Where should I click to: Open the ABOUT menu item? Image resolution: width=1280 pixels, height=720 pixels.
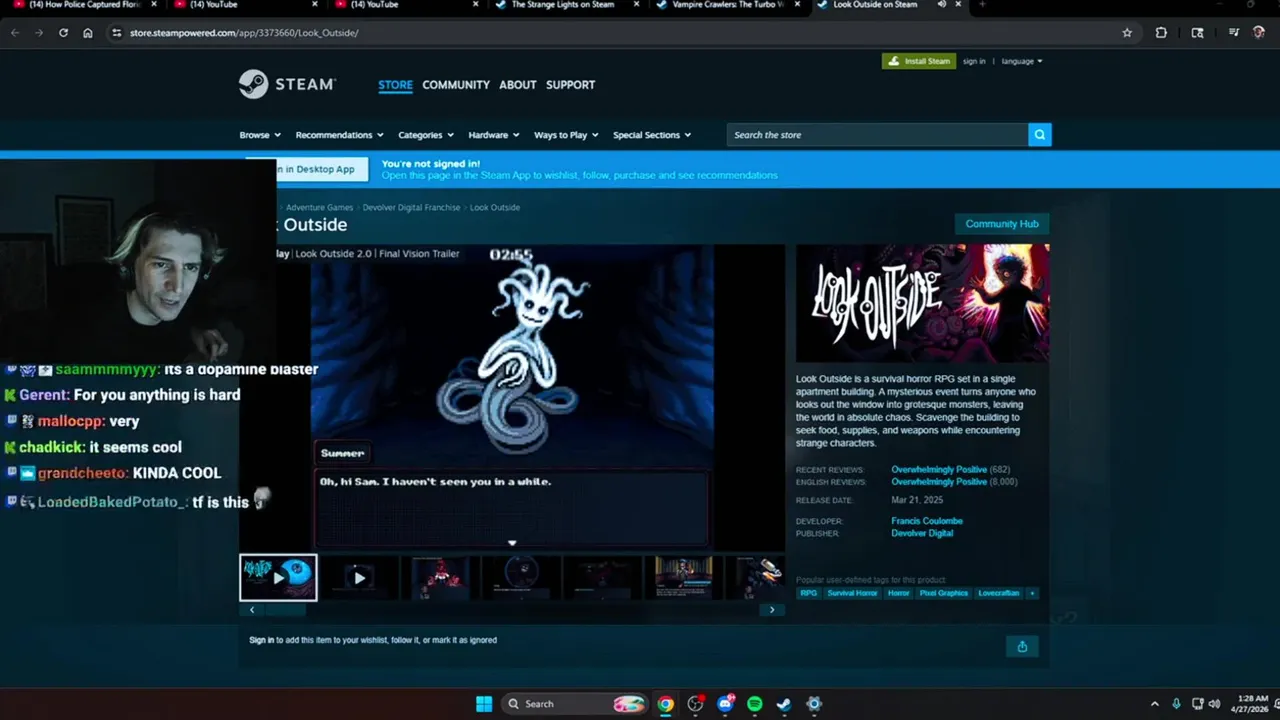pos(518,85)
